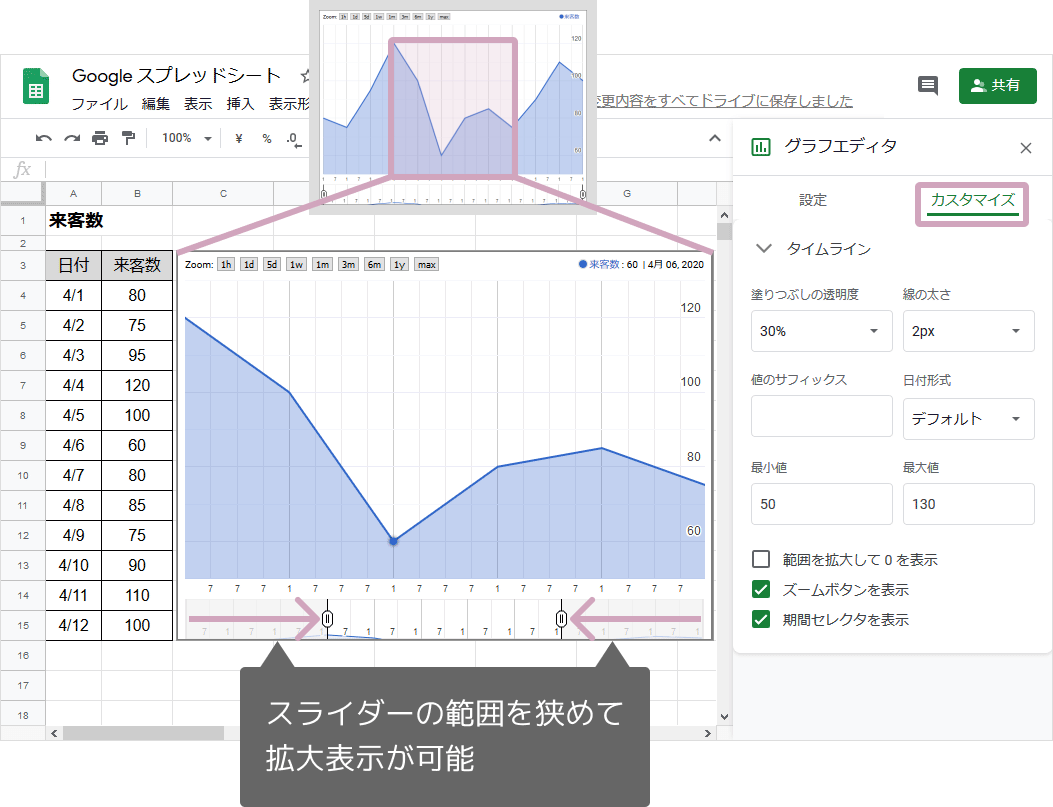Select row header 16
The image size is (1053, 807).
coord(23,655)
